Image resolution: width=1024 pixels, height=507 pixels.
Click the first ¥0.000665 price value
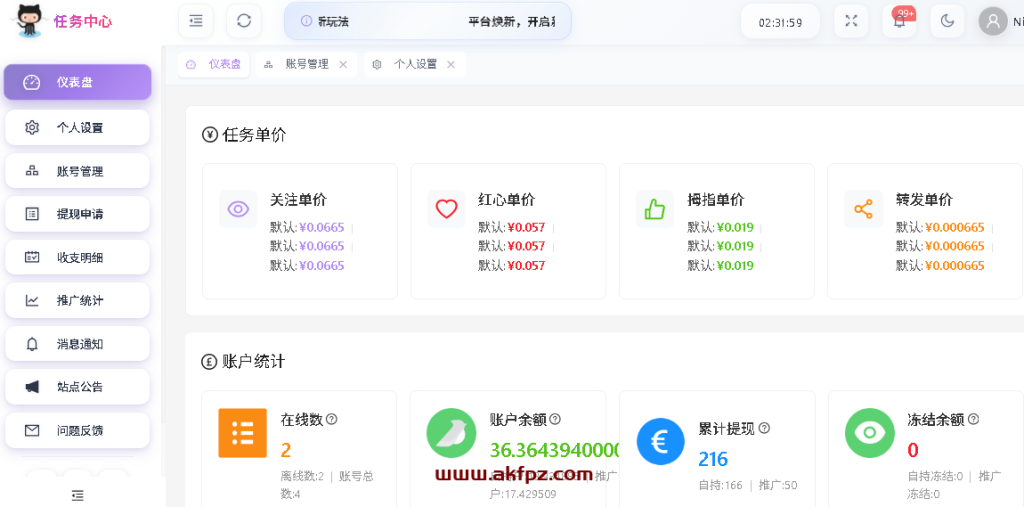[955, 227]
